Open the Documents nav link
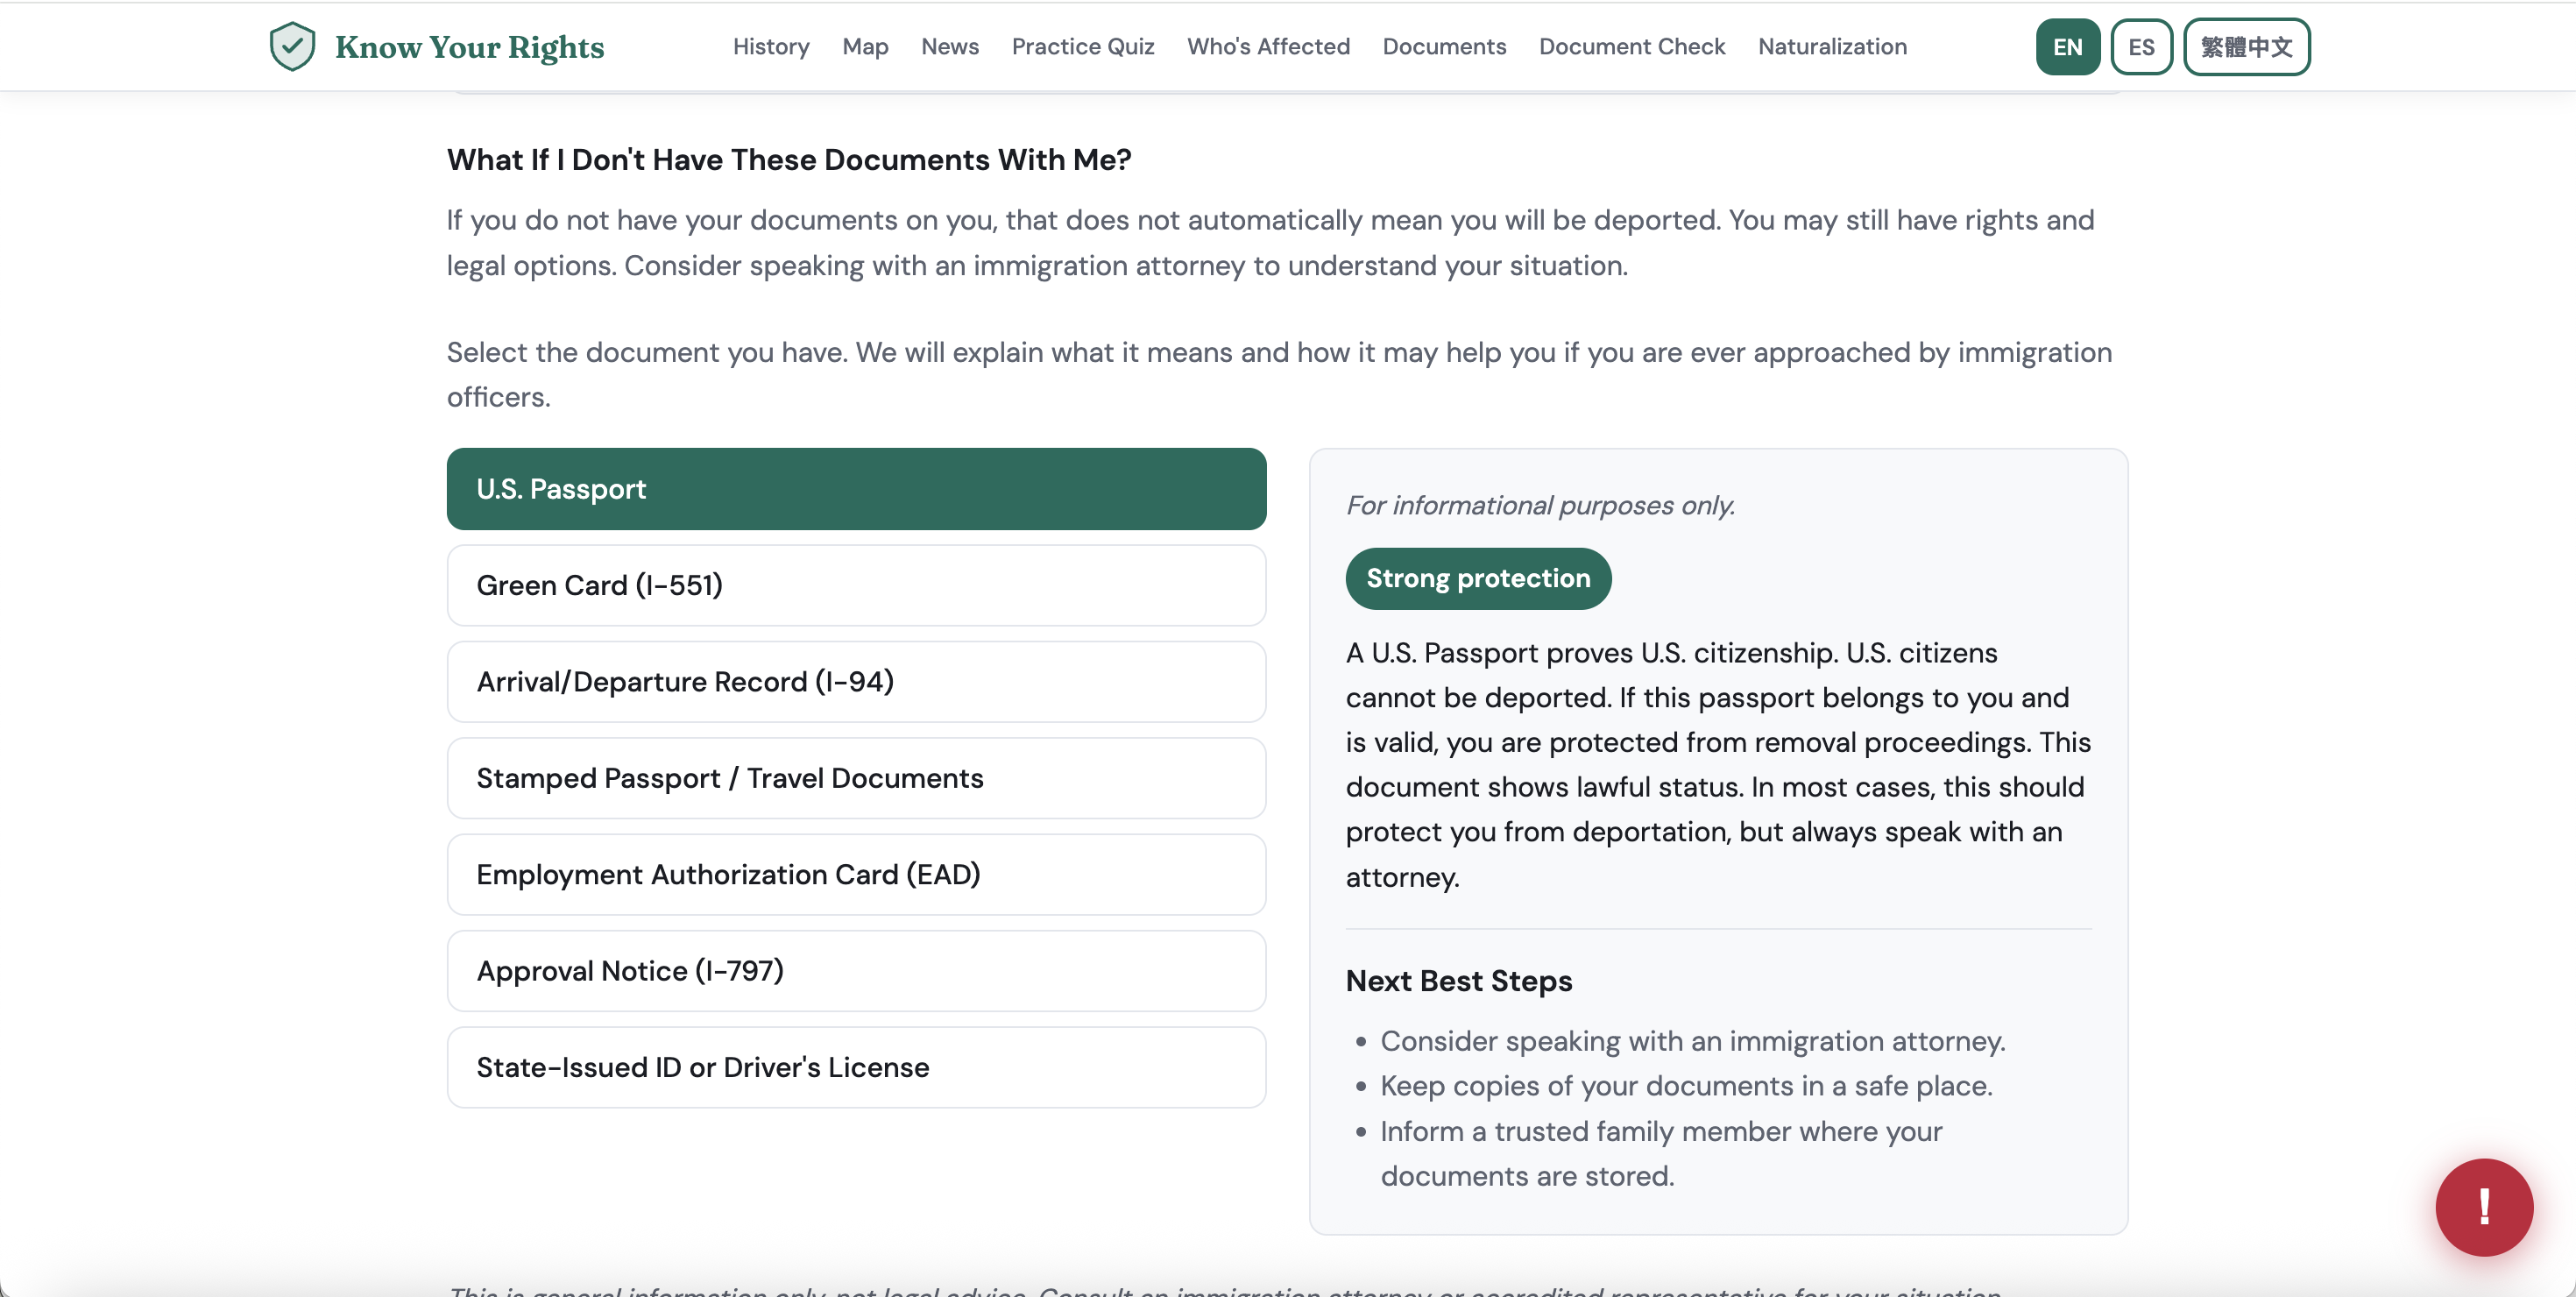The height and width of the screenshot is (1297, 2576). click(x=1443, y=47)
